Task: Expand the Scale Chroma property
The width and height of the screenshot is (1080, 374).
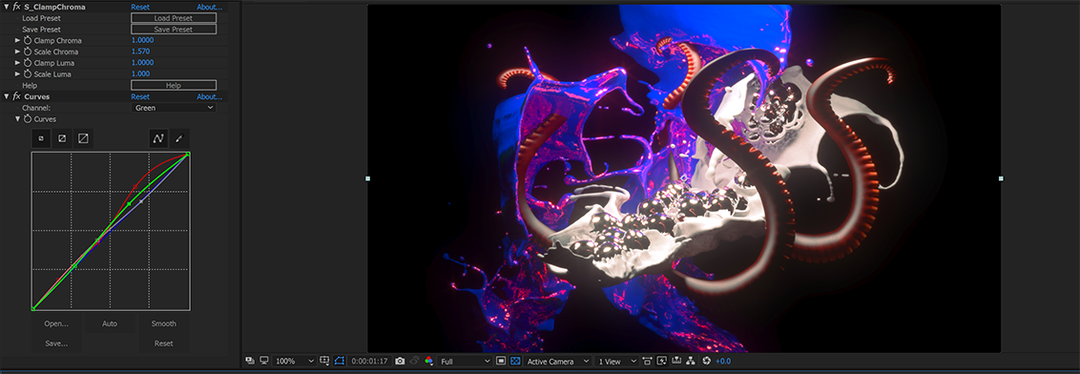Action: tap(18, 52)
